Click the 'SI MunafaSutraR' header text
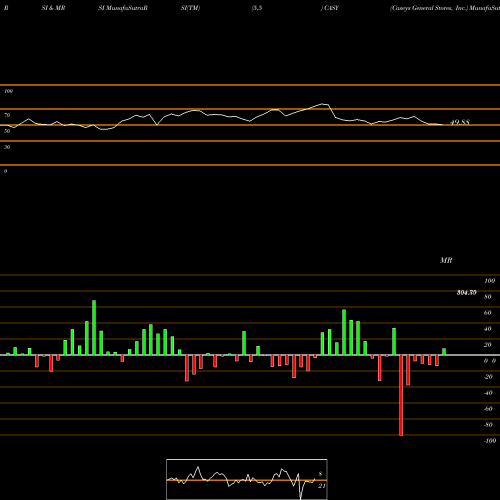 (123, 8)
